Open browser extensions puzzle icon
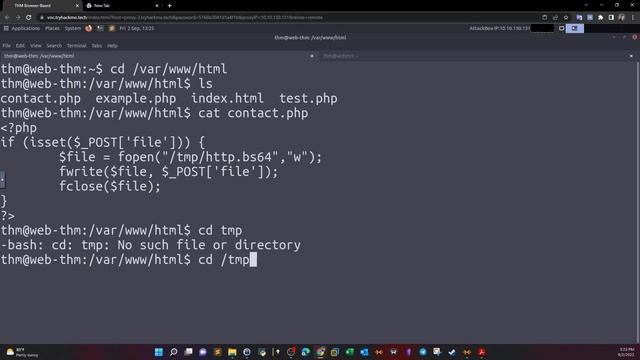The height and width of the screenshot is (360, 640). pyautogui.click(x=600, y=18)
